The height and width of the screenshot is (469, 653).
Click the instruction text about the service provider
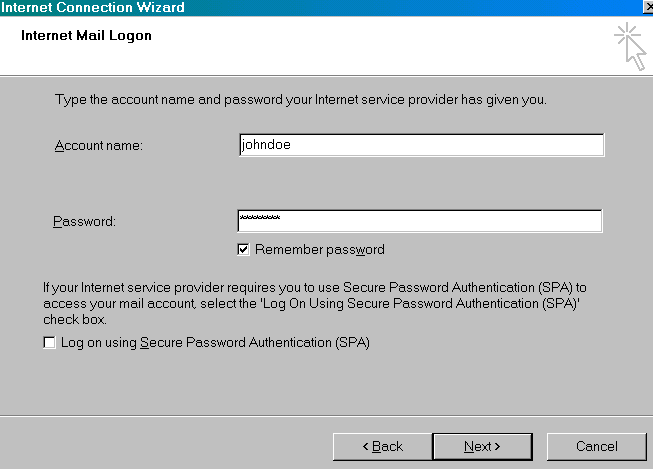[301, 100]
